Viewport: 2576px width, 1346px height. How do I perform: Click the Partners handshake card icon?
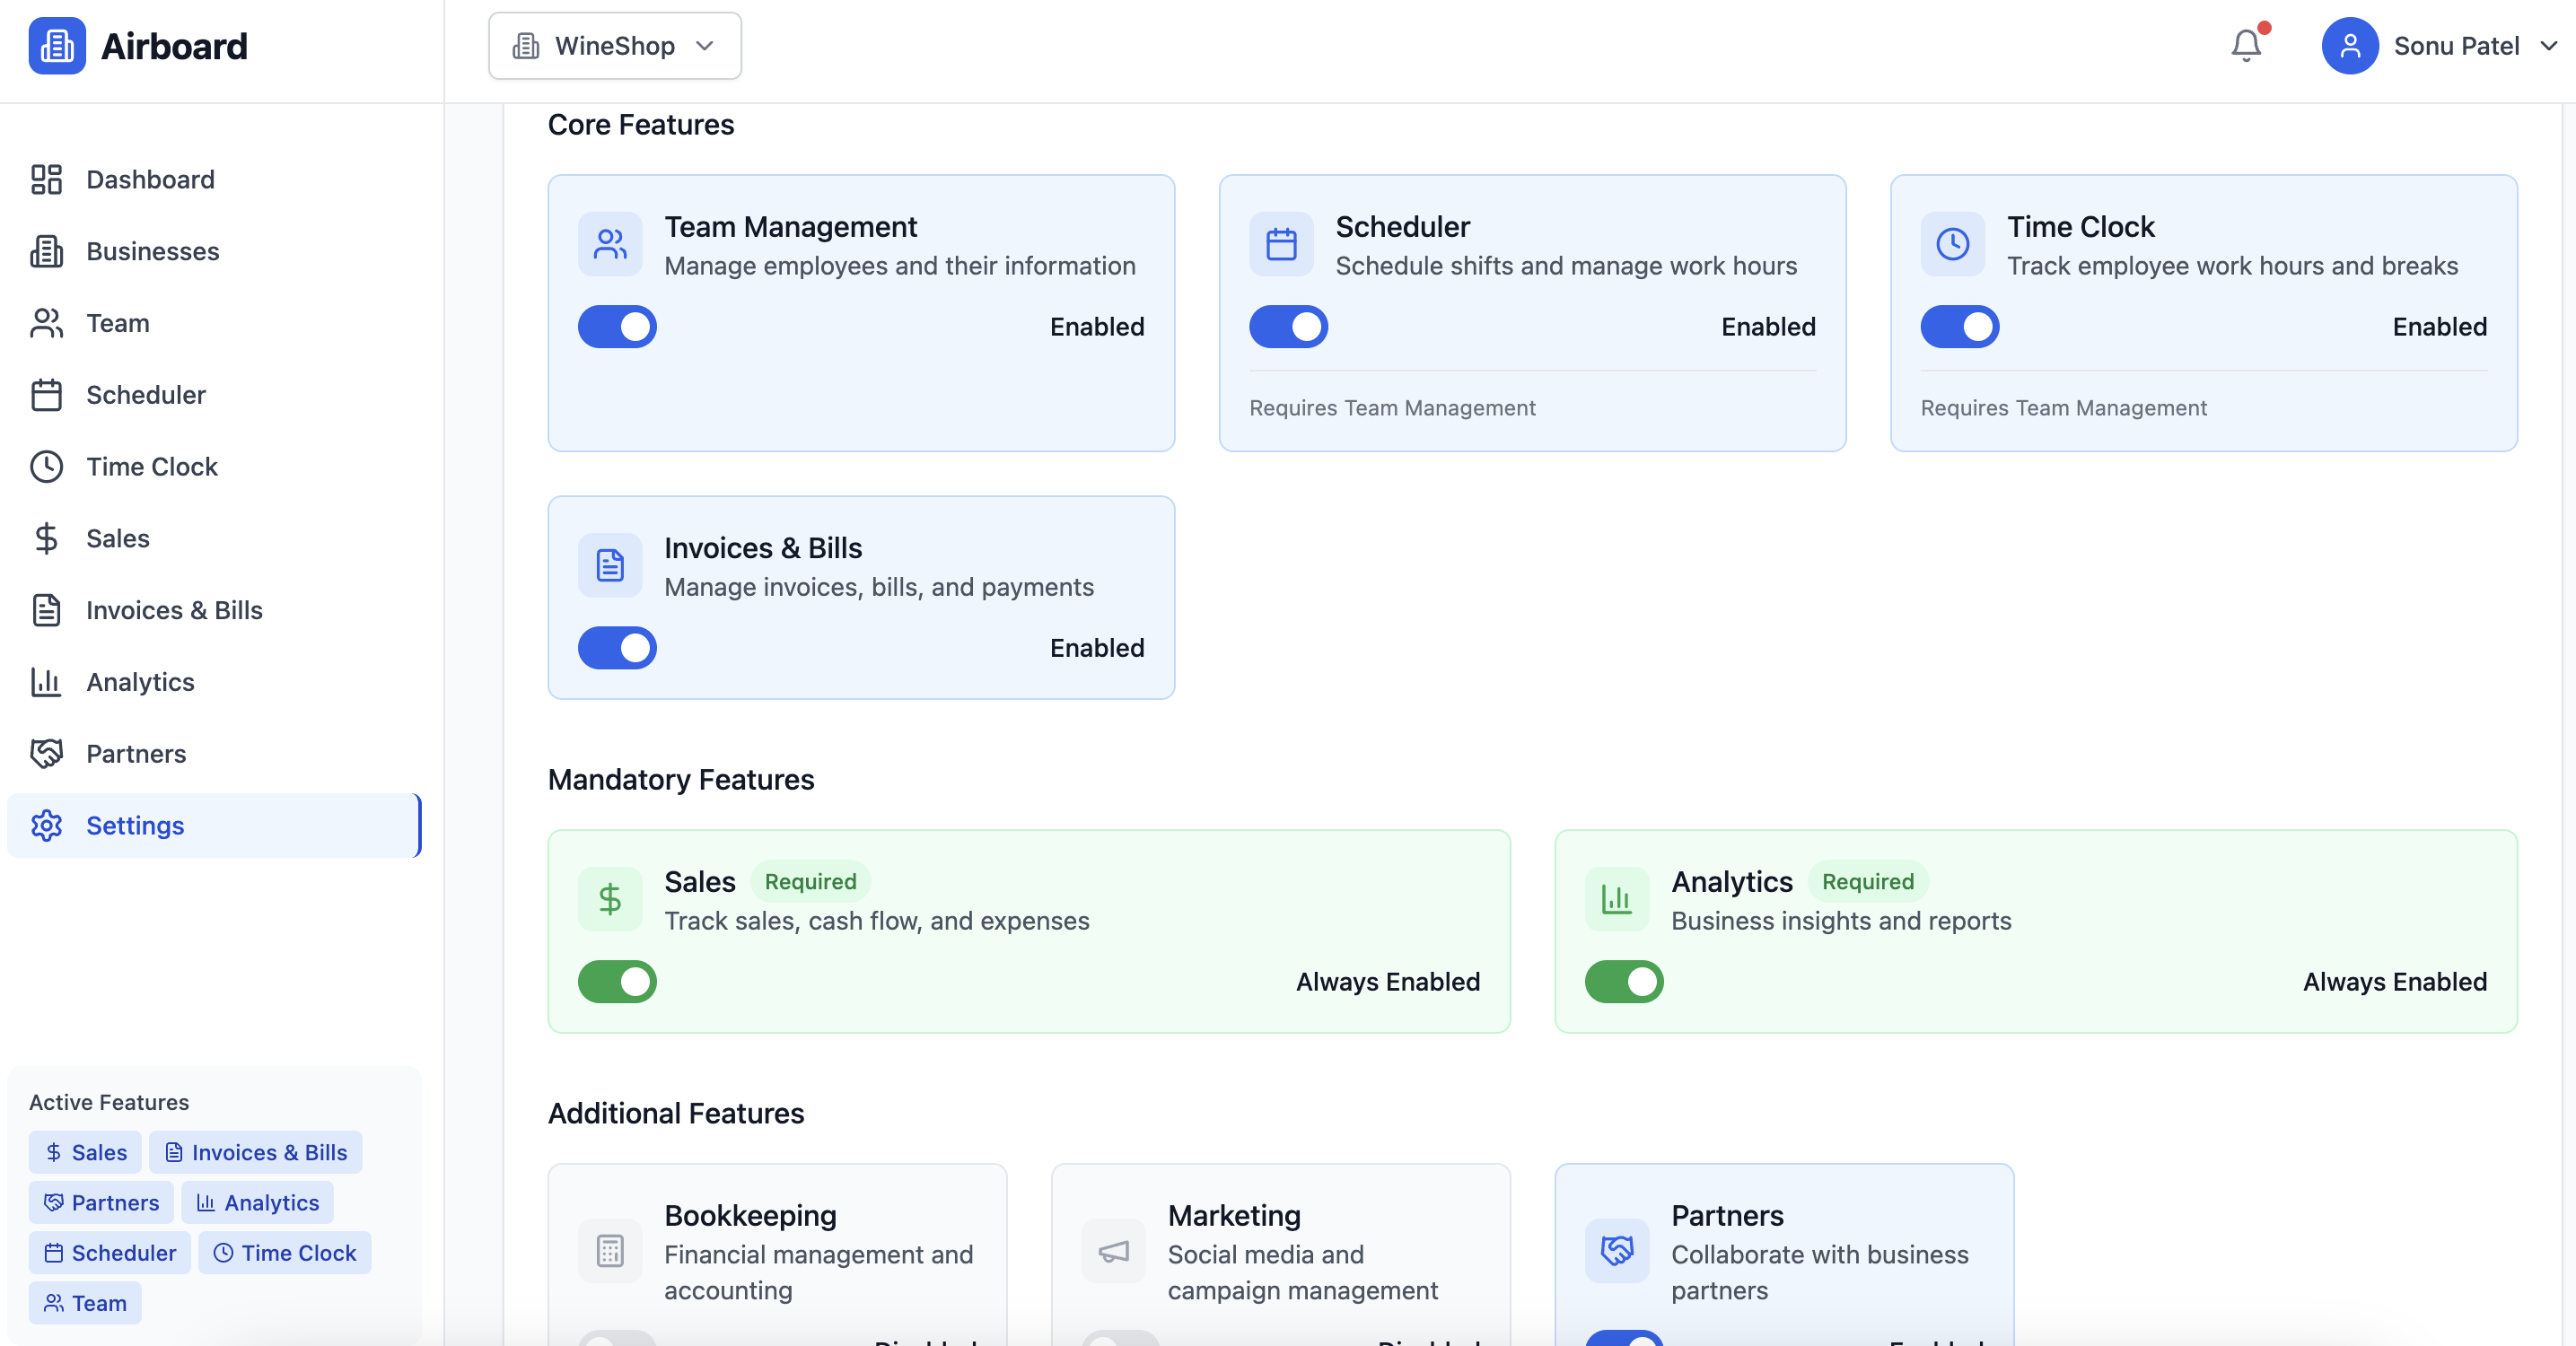[x=1617, y=1250]
